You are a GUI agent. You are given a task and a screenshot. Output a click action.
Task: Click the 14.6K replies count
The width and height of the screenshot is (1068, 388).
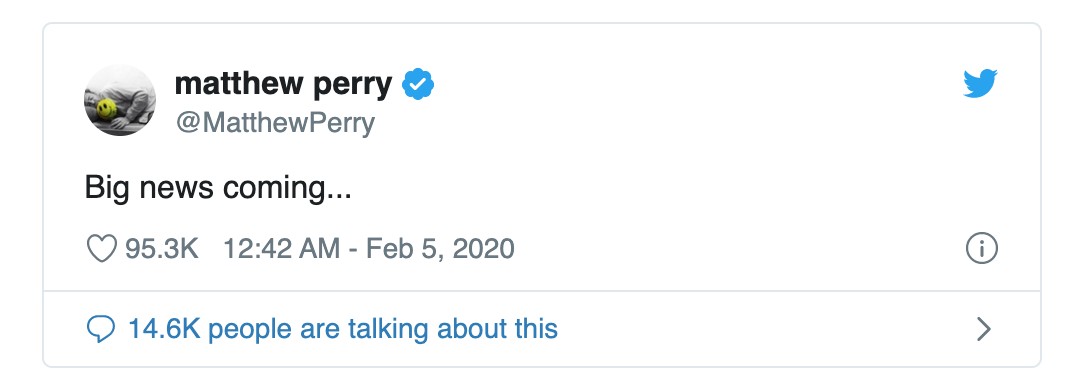163,329
